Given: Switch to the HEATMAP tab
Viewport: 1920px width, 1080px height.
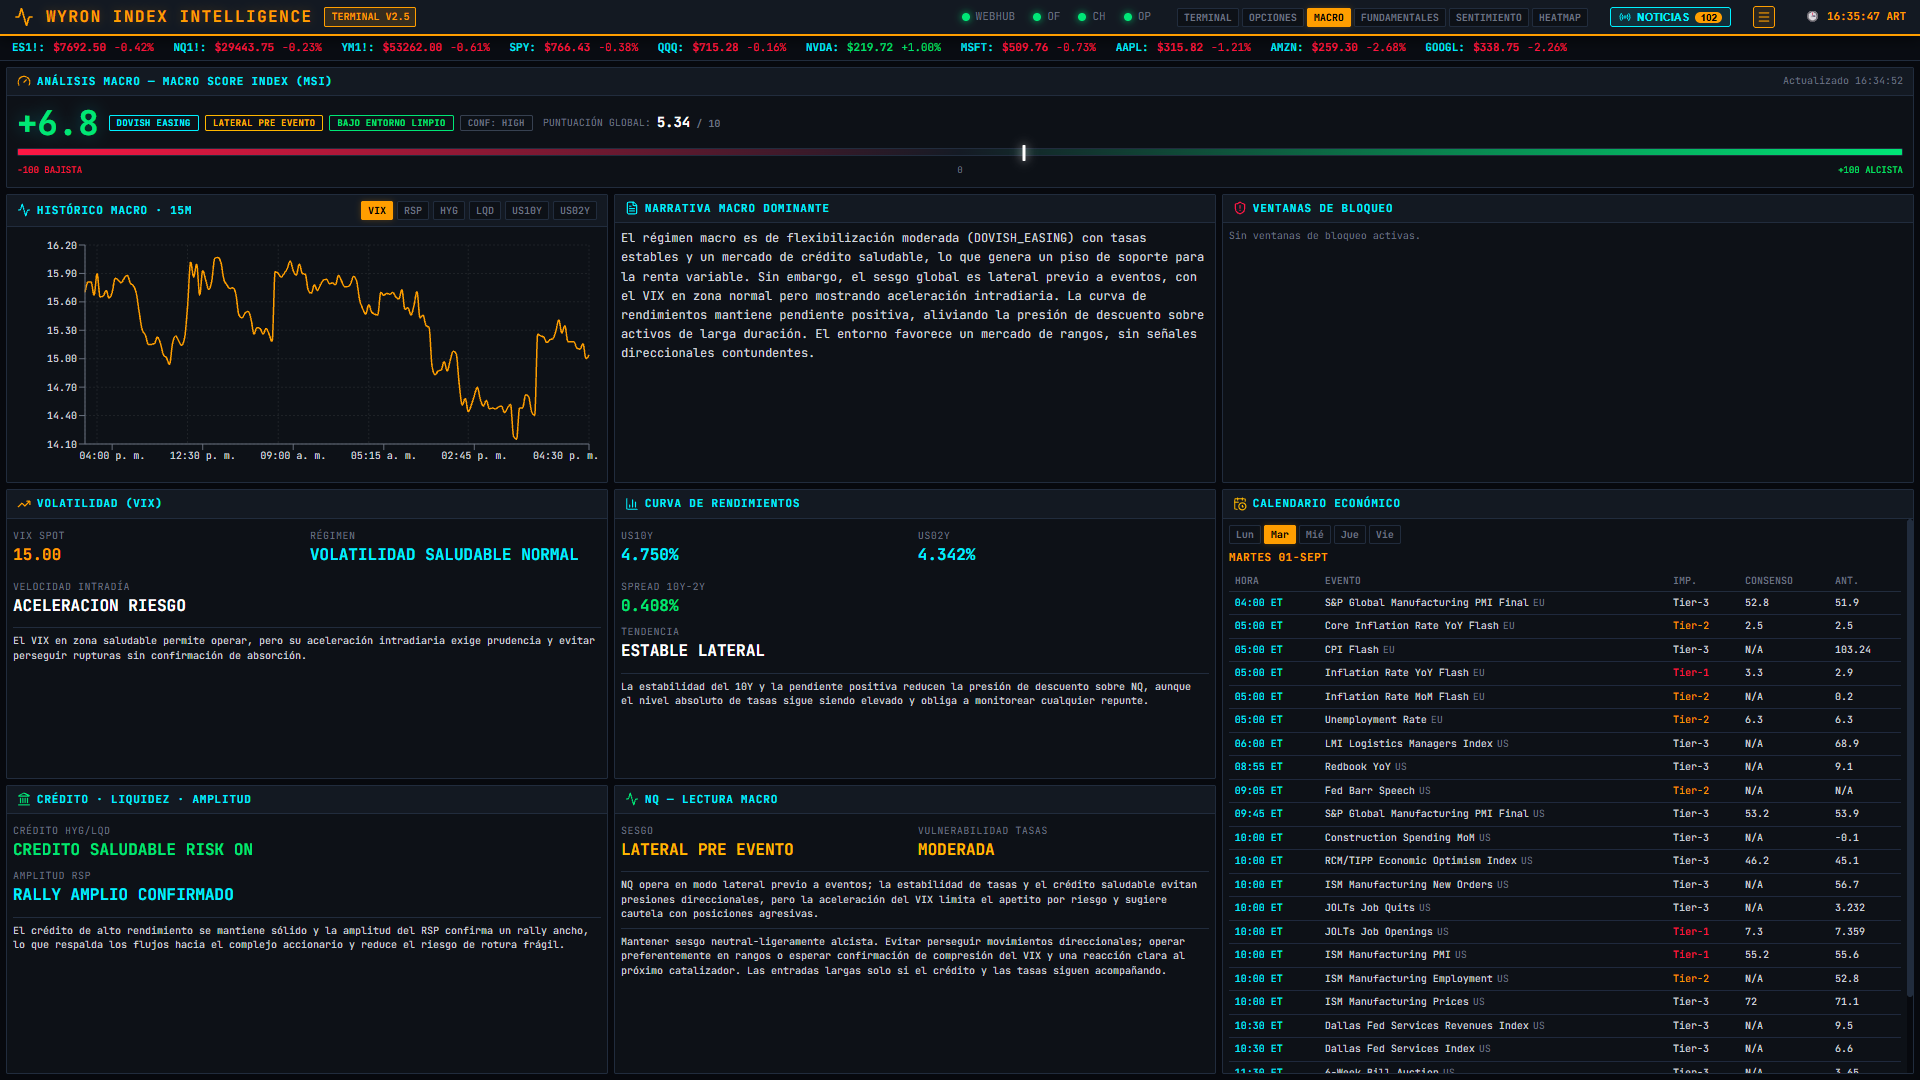Looking at the screenshot, I should point(1560,17).
